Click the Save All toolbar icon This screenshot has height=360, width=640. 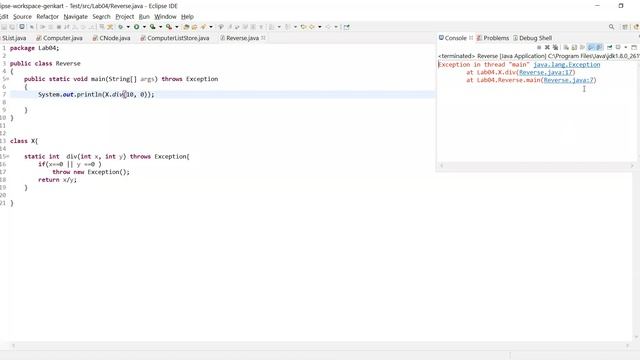coord(12,27)
